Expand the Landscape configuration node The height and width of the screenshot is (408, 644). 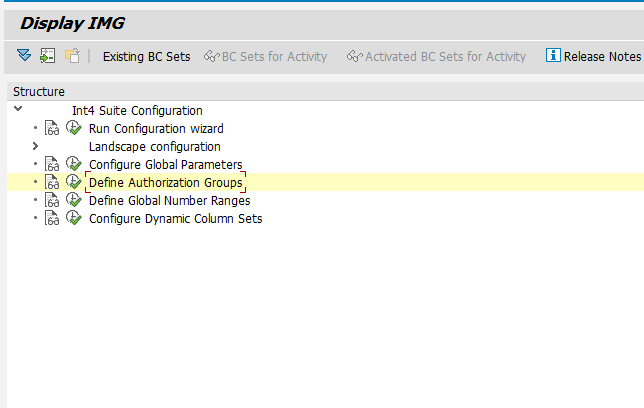coord(35,146)
